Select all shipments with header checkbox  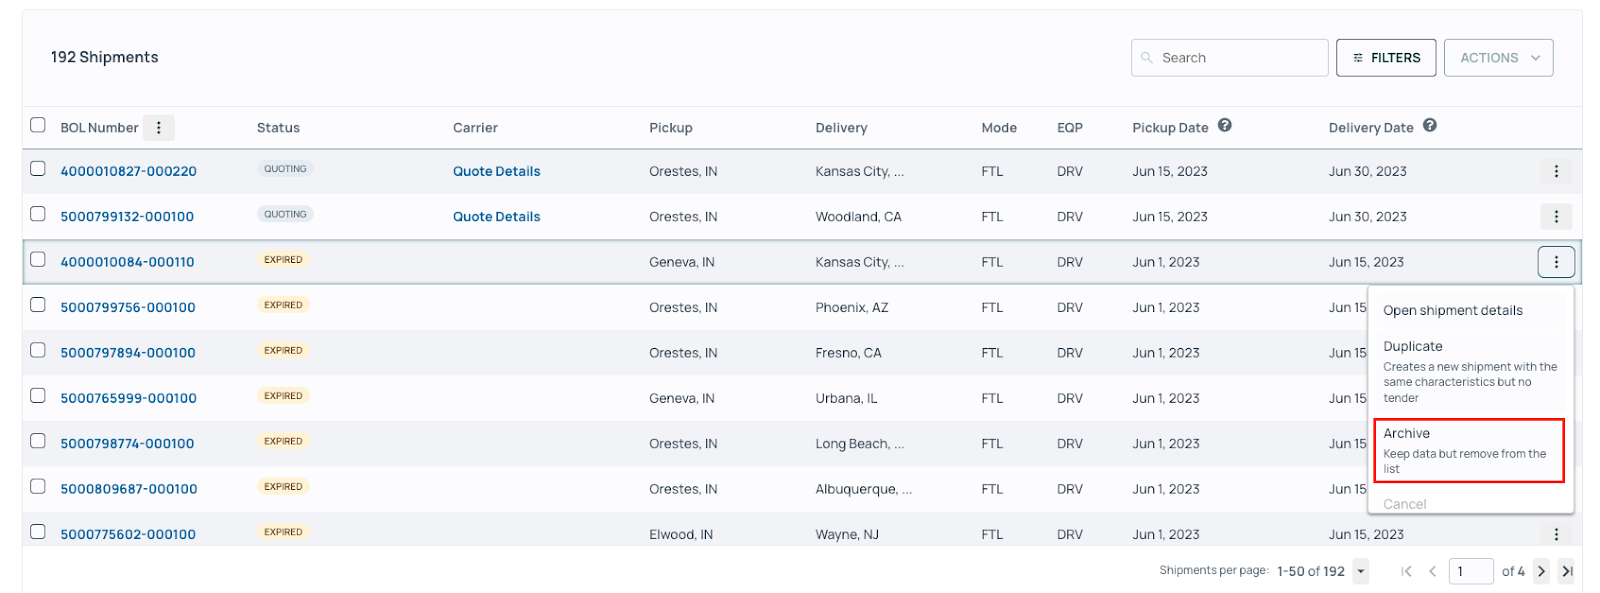tap(38, 125)
